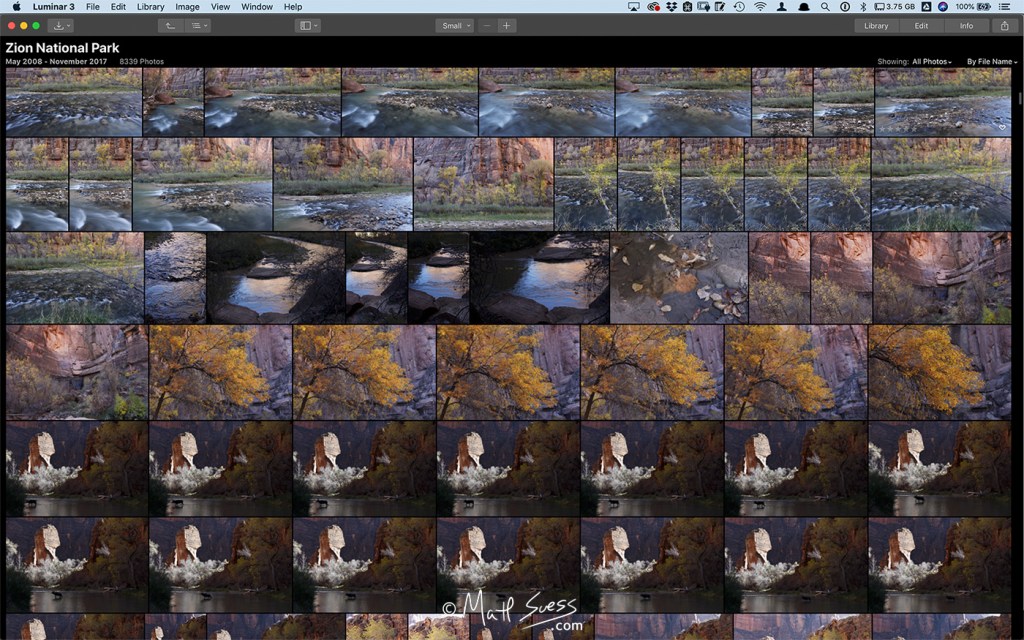Image resolution: width=1024 pixels, height=640 pixels.
Task: Expand the Small thumbnail size dropdown
Action: [x=455, y=26]
